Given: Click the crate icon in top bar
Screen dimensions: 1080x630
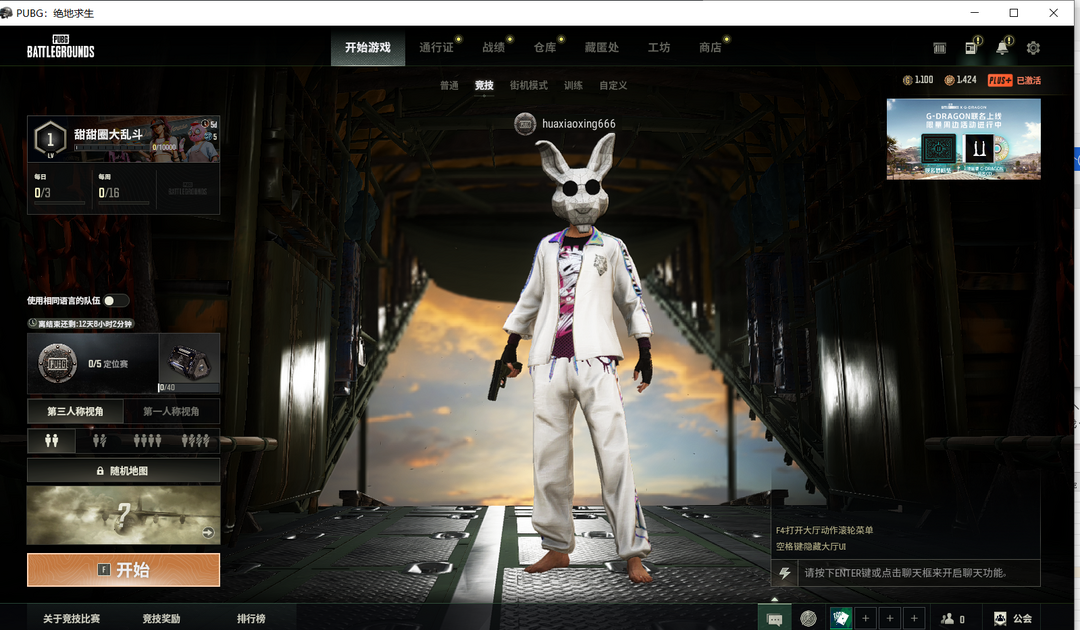Looking at the screenshot, I should click(x=939, y=48).
